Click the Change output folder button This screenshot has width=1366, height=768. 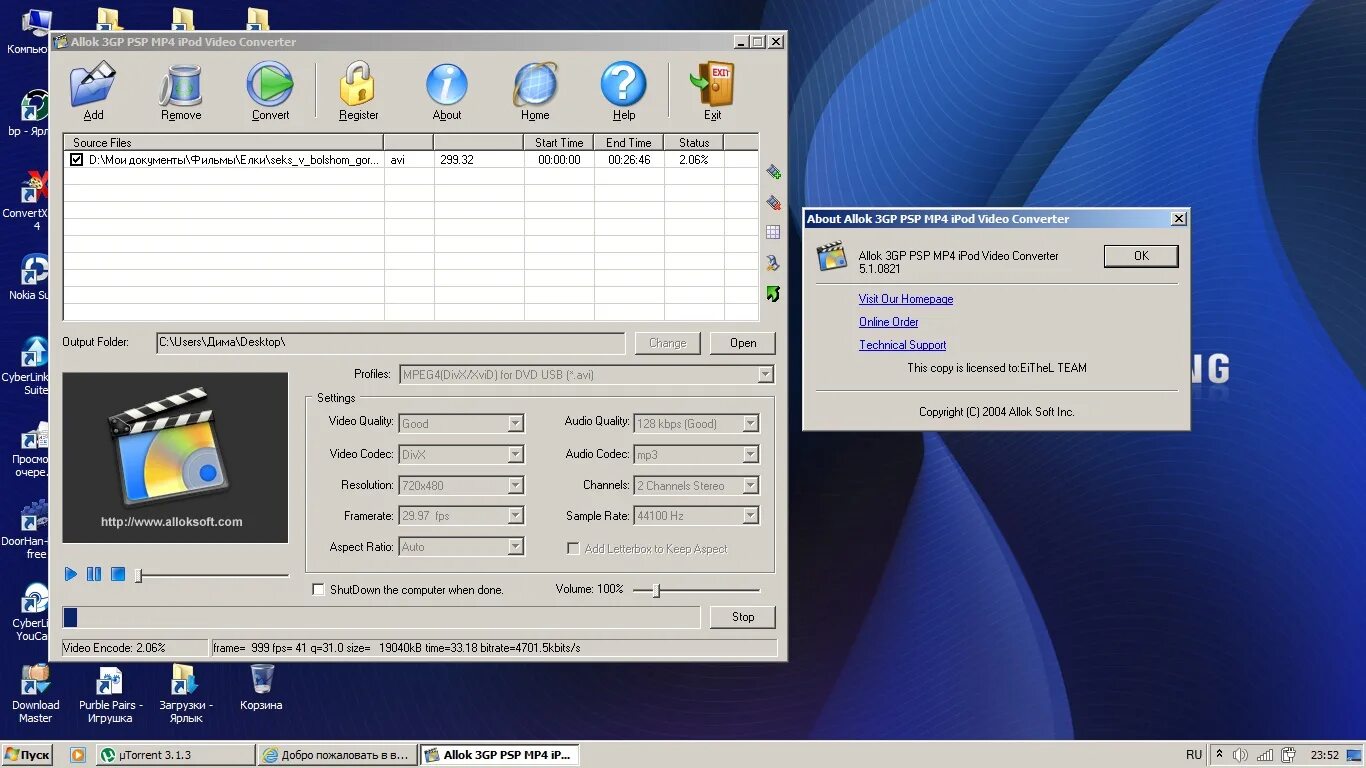pos(667,343)
